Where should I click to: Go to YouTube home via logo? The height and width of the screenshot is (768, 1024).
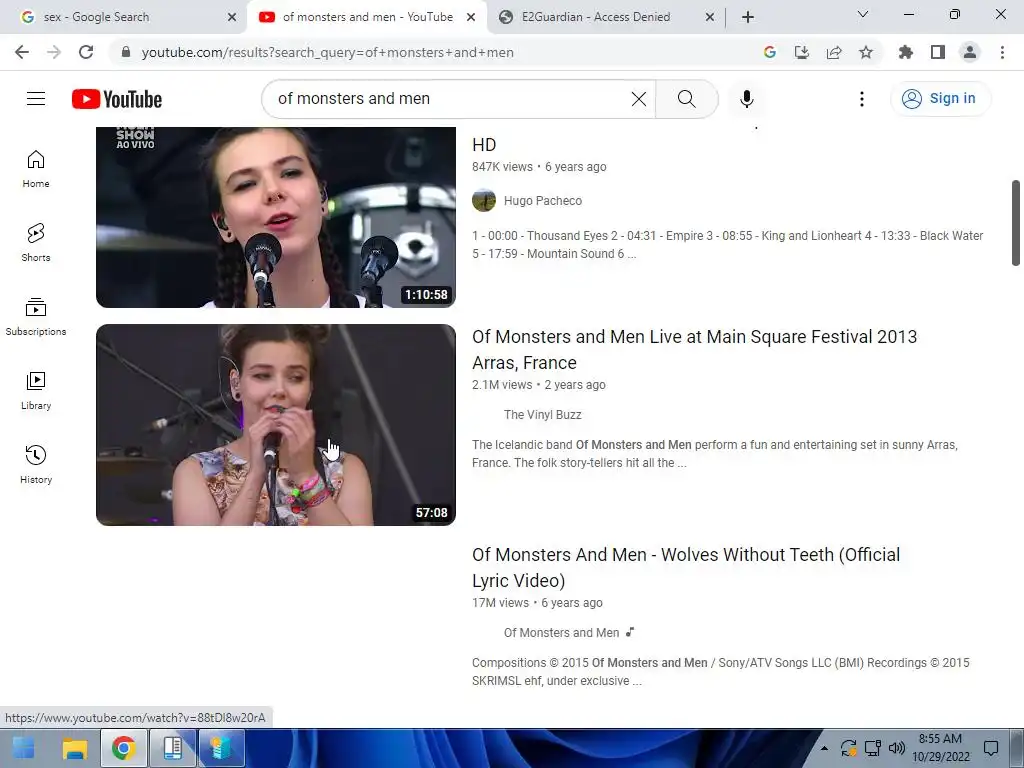point(117,99)
